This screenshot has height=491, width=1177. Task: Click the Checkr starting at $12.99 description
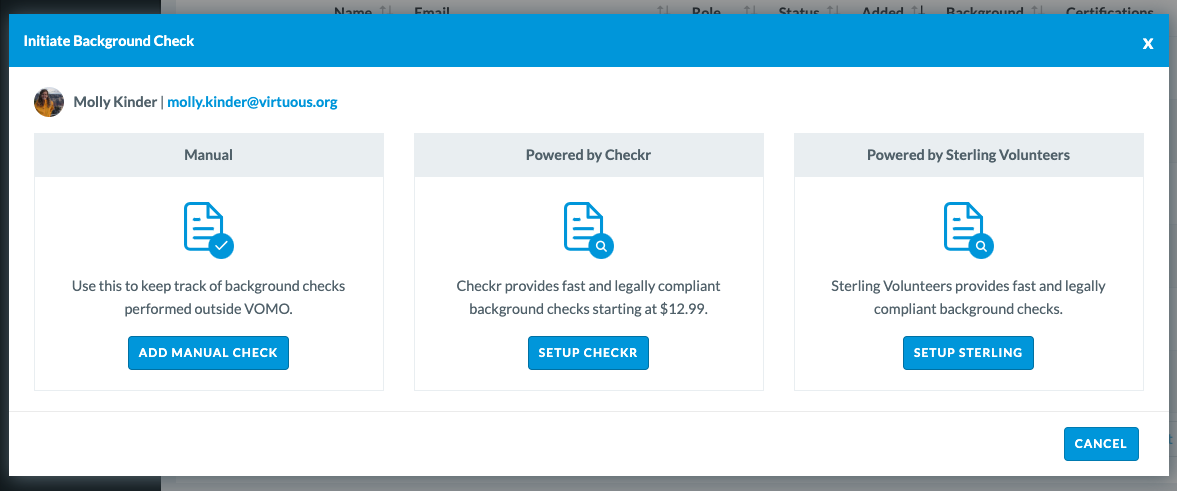(x=588, y=297)
